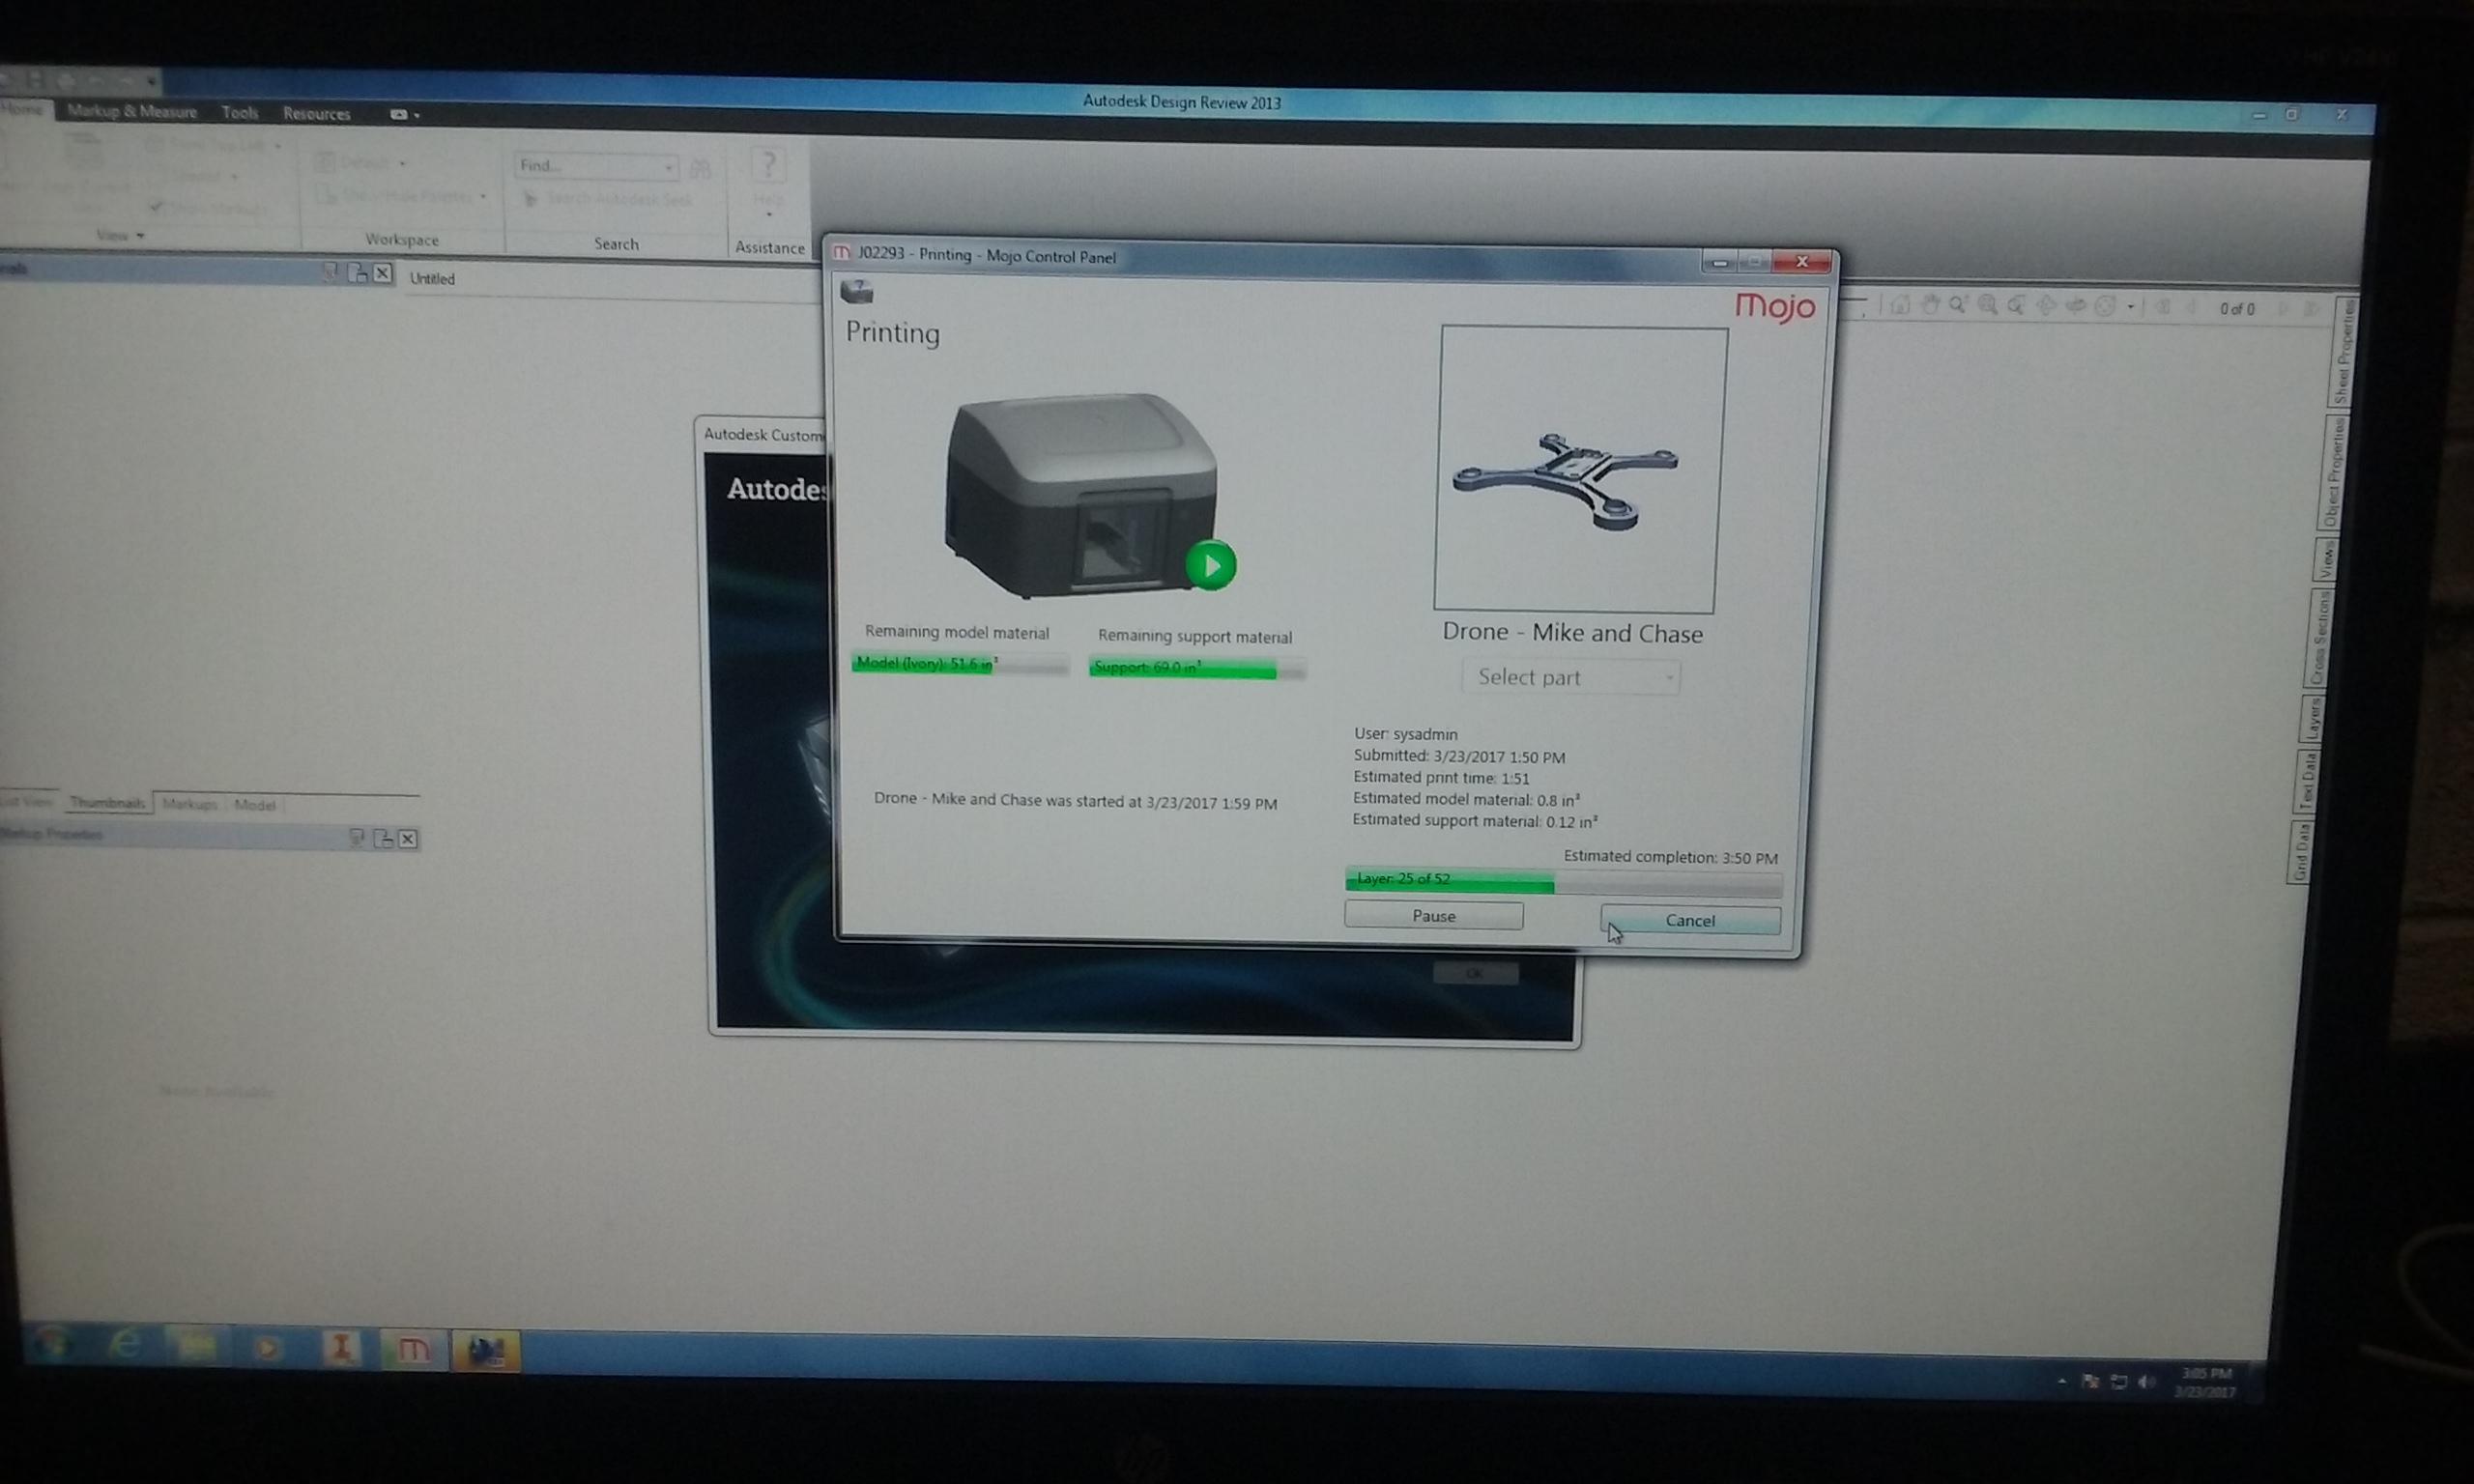The image size is (2474, 1484).
Task: Pause the current print job
Action: point(1433,915)
